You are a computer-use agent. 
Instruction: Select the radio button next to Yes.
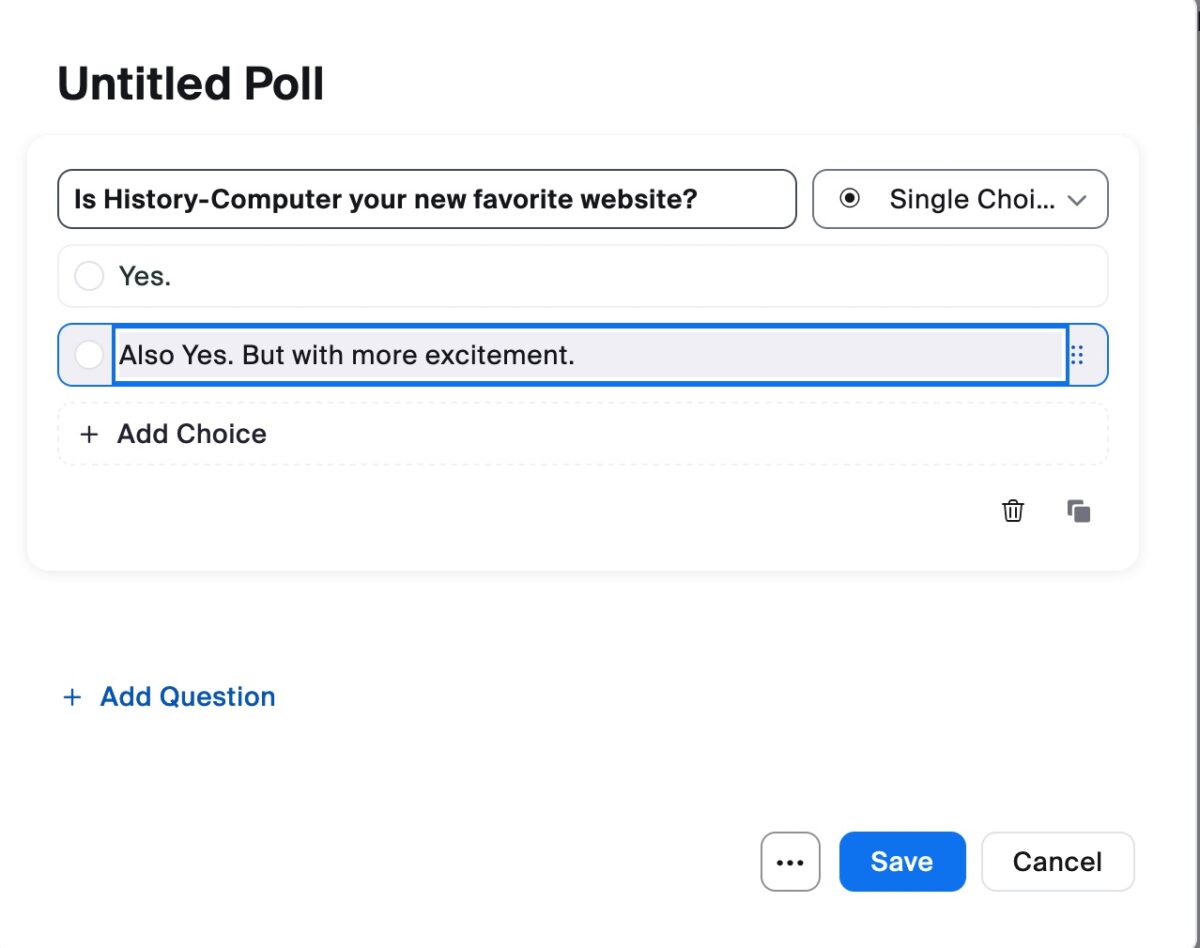coord(89,276)
